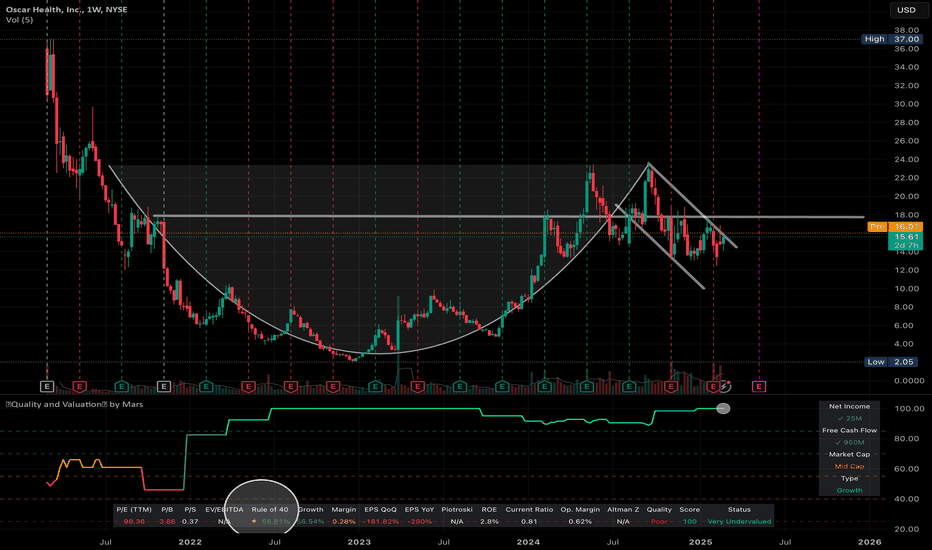Click the Mid Cap market cap value
Screen dimensions: 932x550
tap(849, 466)
